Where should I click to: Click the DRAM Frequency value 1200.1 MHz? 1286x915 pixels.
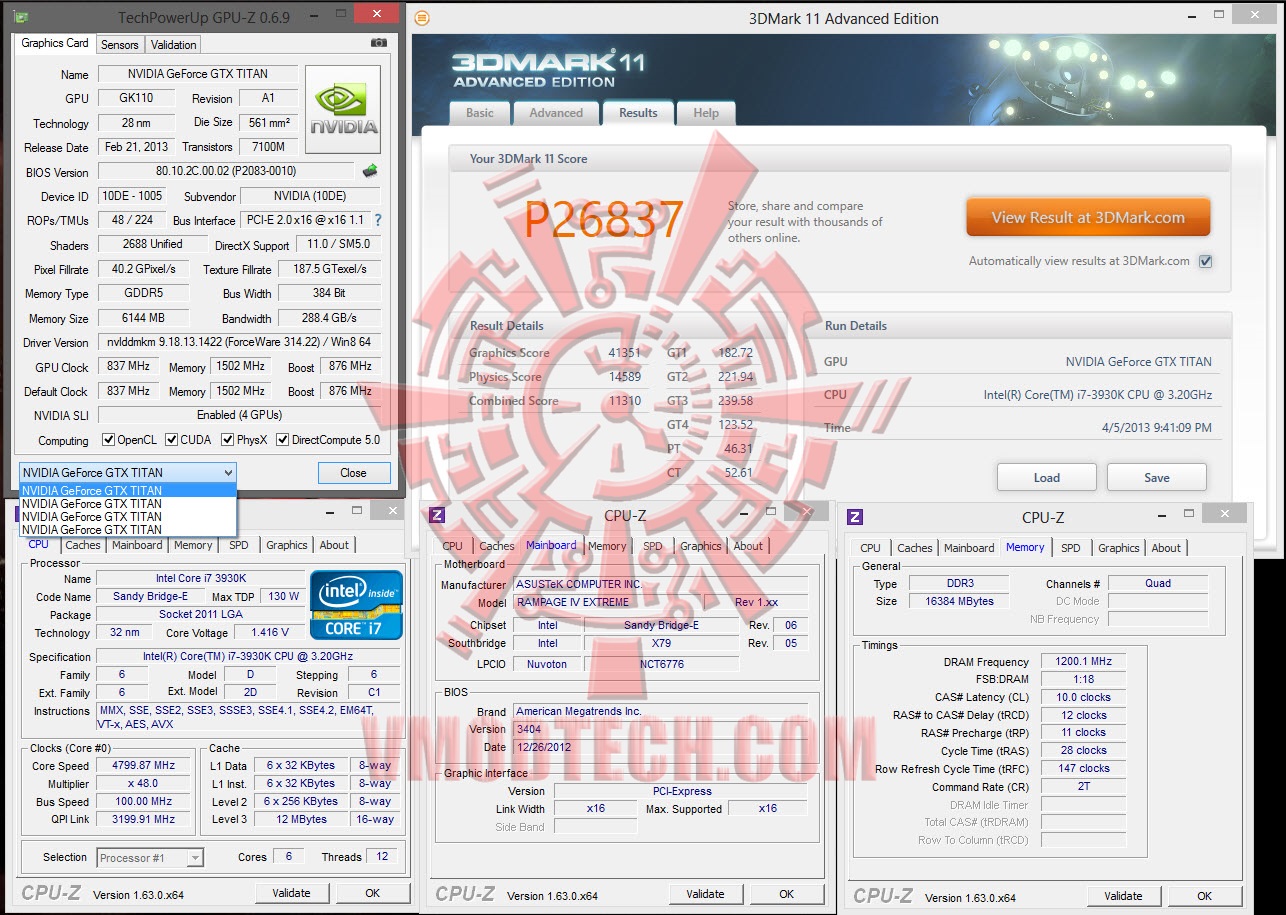(1082, 662)
